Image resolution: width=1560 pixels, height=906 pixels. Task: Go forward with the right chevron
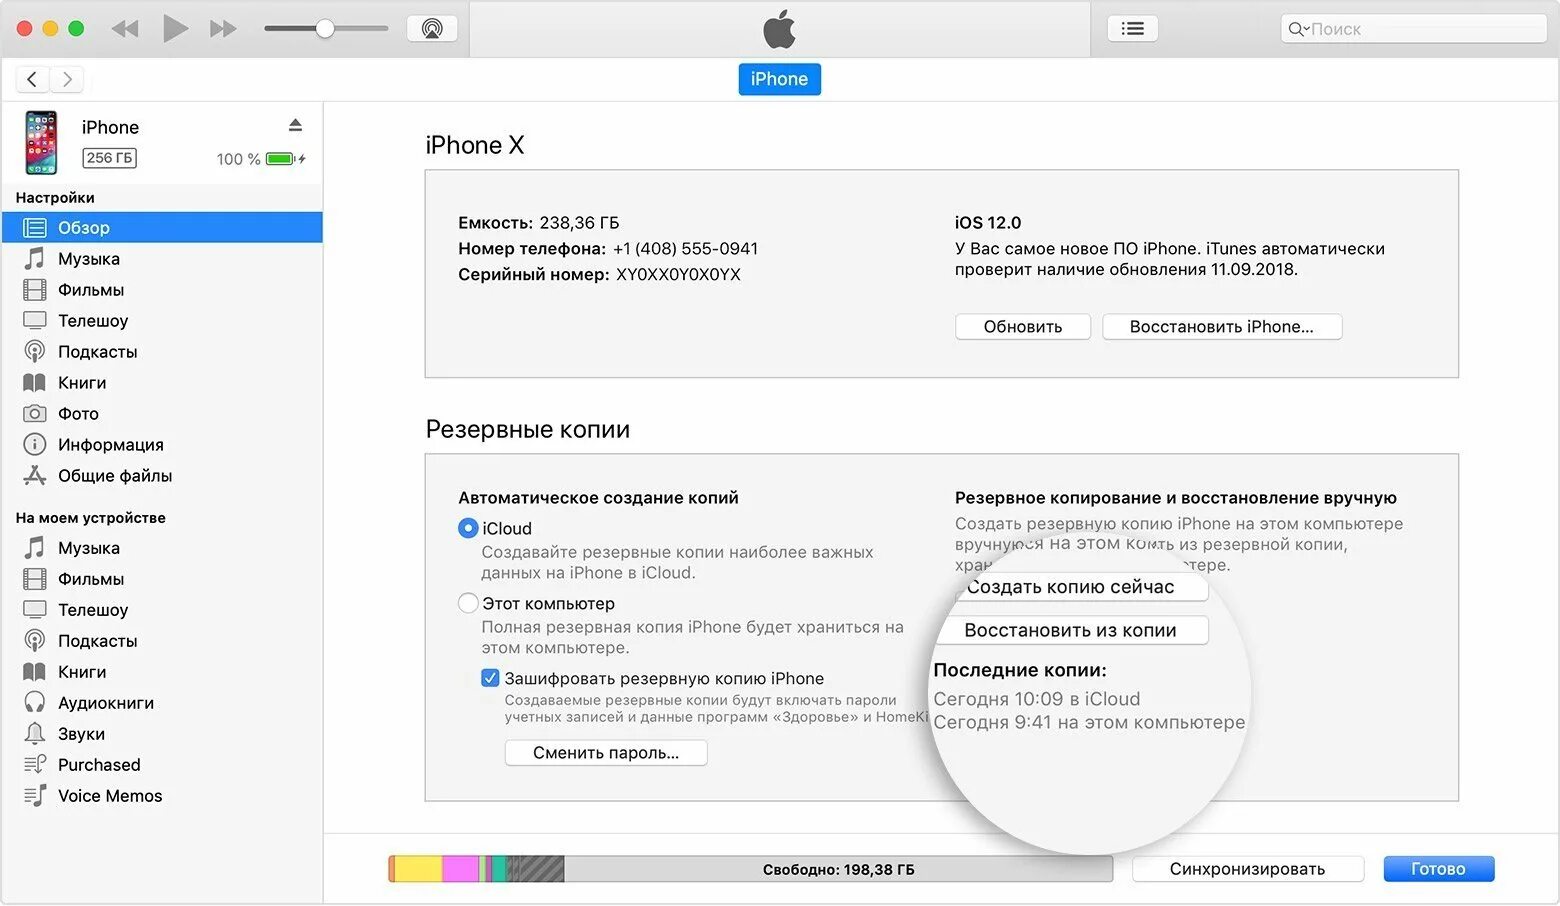tap(67, 79)
